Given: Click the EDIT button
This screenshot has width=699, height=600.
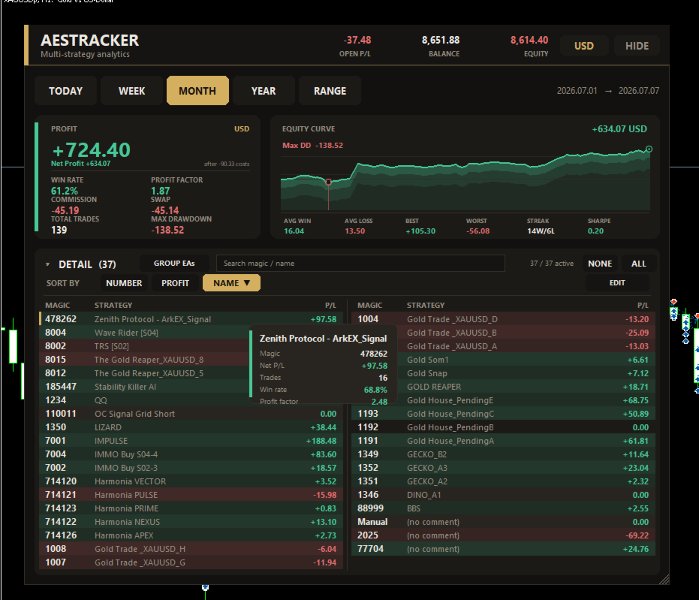Looking at the screenshot, I should [617, 283].
